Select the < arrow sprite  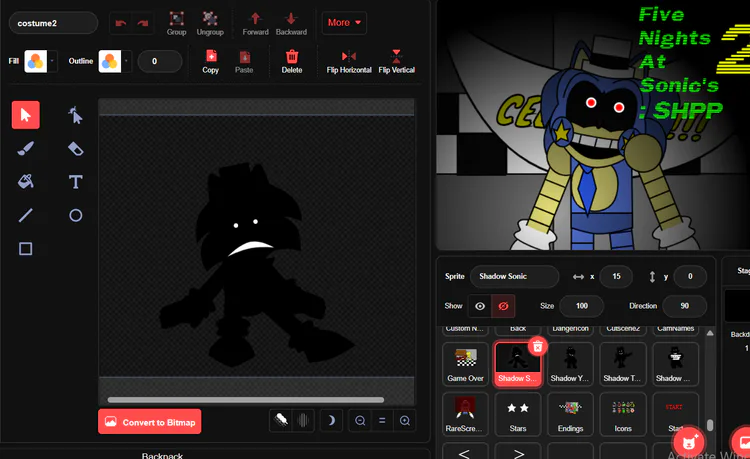pos(465,451)
